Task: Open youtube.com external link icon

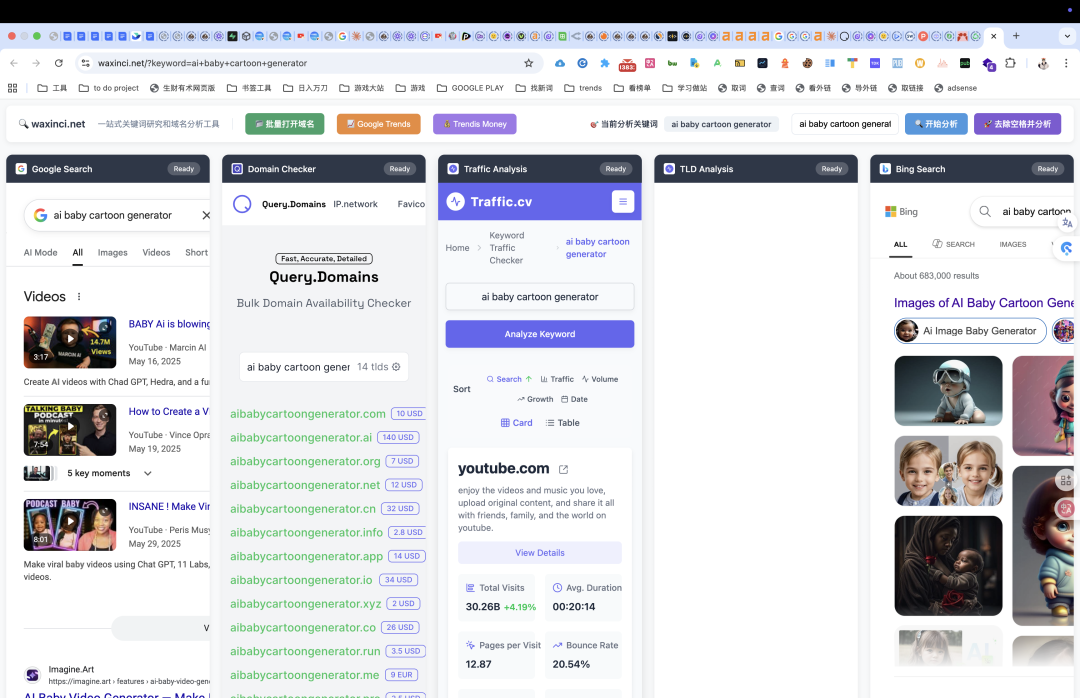Action: coord(563,469)
